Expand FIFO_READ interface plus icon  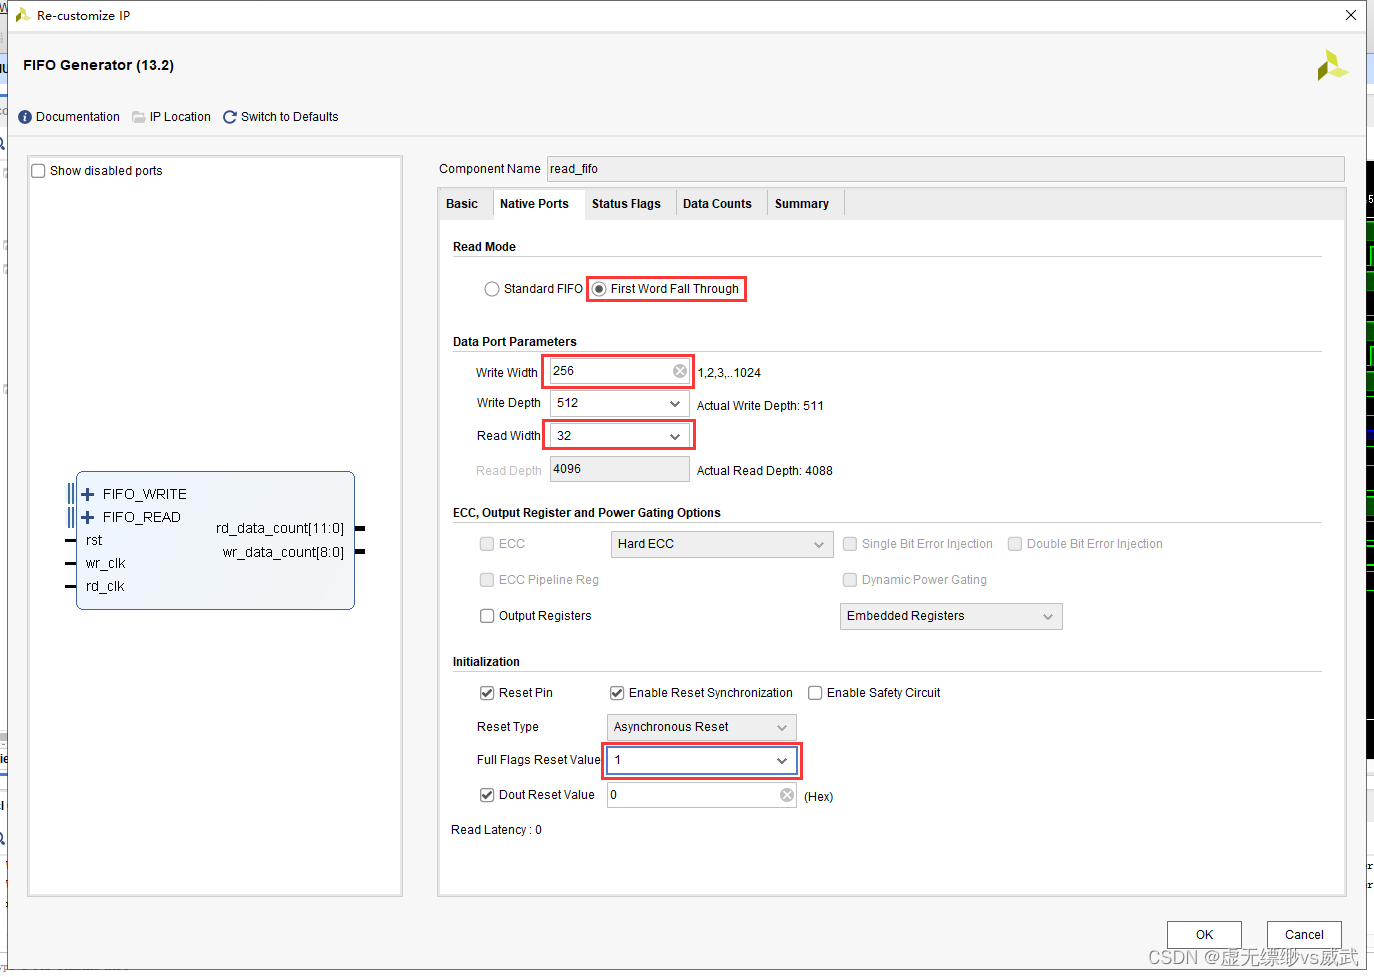tap(88, 517)
